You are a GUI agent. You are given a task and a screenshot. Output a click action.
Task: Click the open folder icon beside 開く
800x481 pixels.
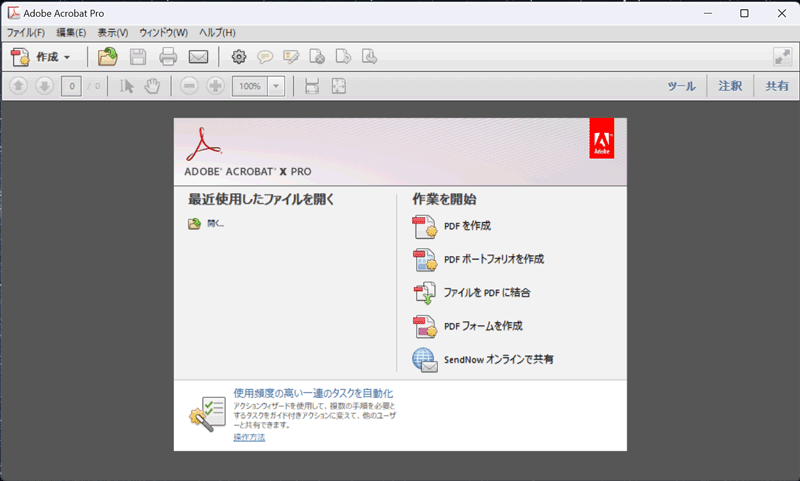194,223
